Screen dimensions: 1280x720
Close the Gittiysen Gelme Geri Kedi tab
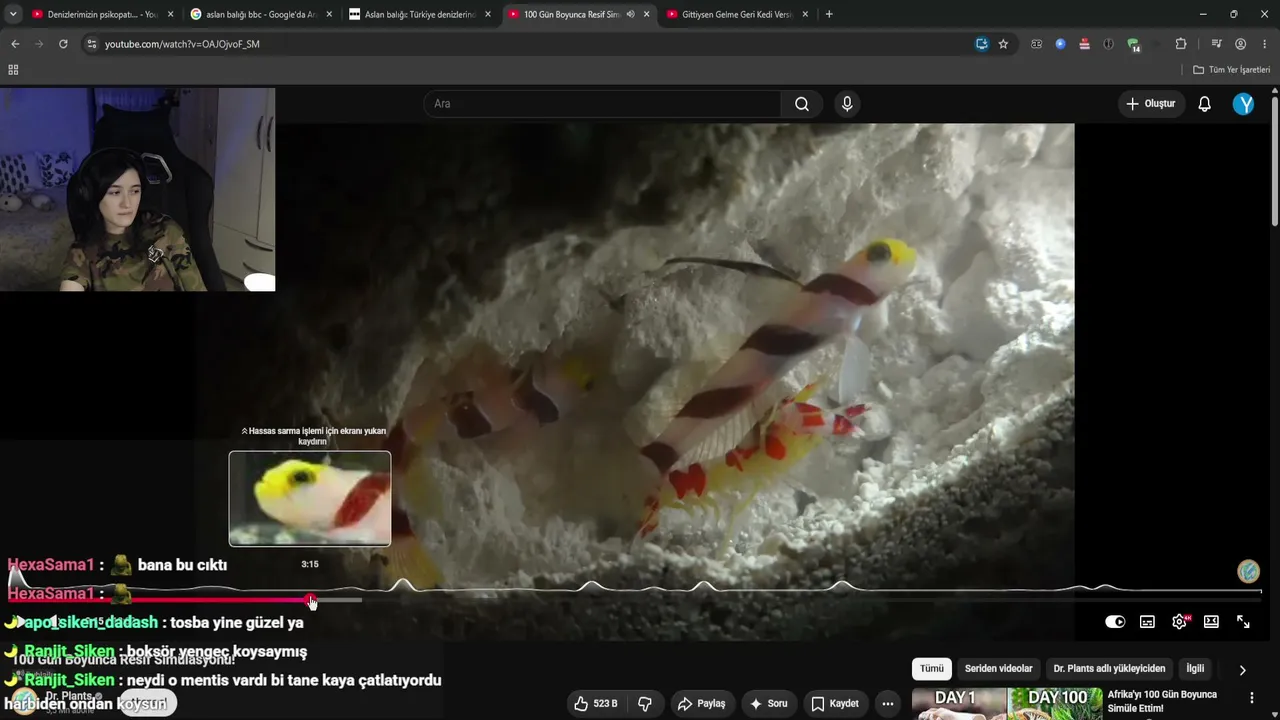point(805,14)
